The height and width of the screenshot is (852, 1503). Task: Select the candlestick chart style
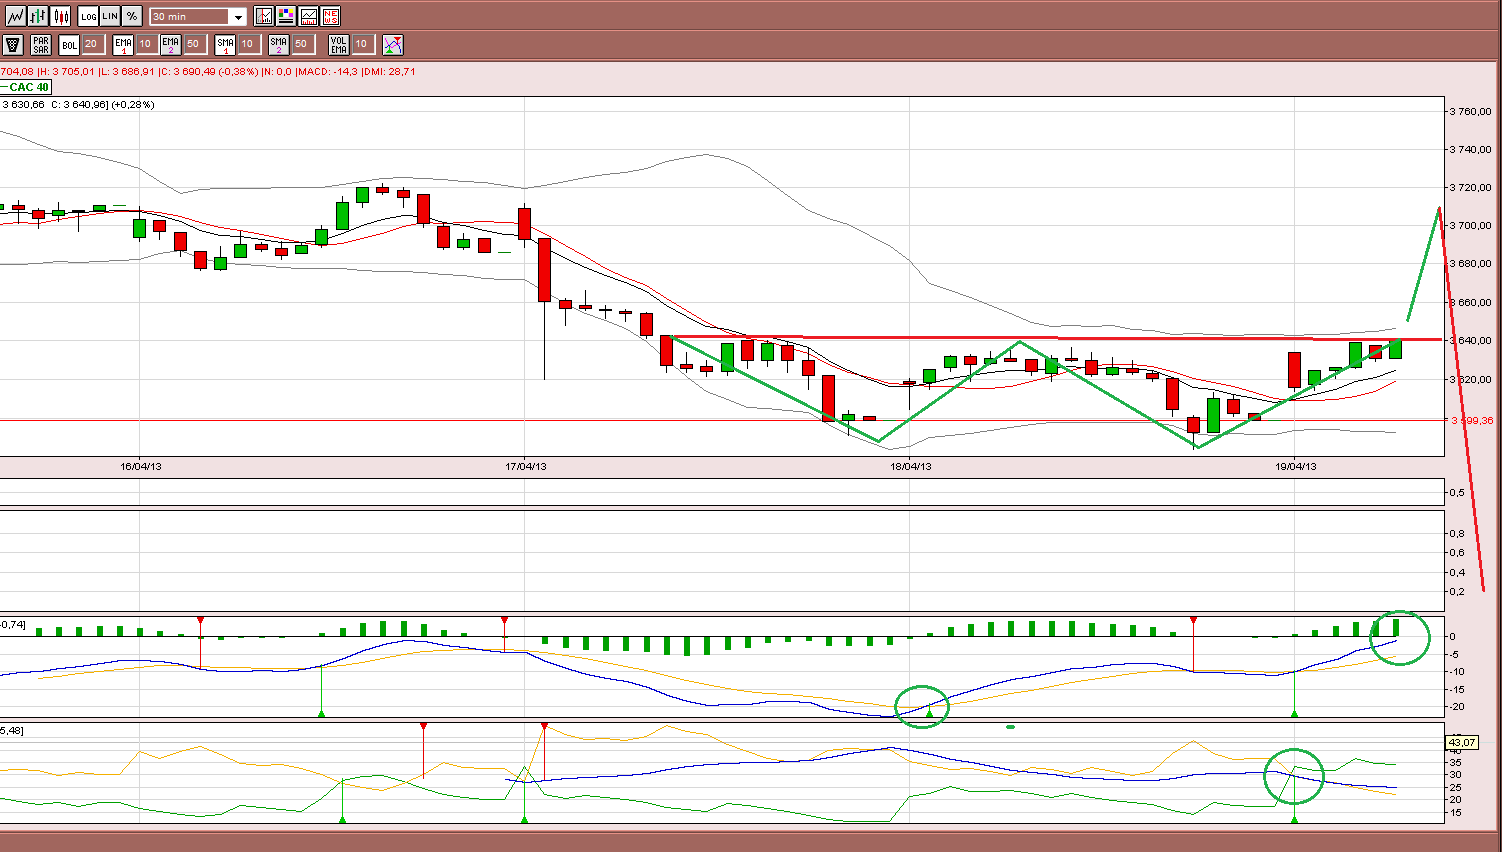click(x=61, y=16)
